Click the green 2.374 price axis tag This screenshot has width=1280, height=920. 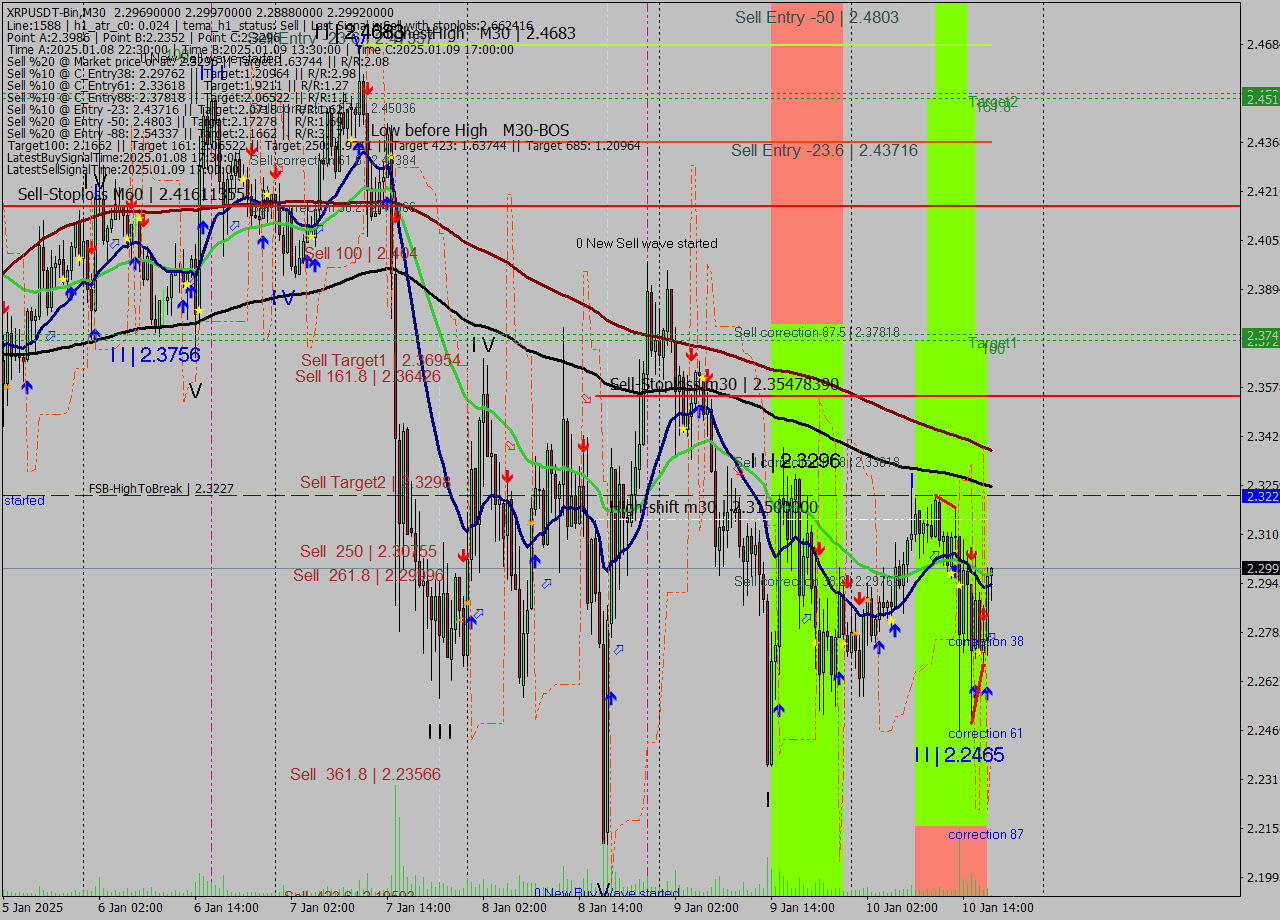click(1260, 338)
